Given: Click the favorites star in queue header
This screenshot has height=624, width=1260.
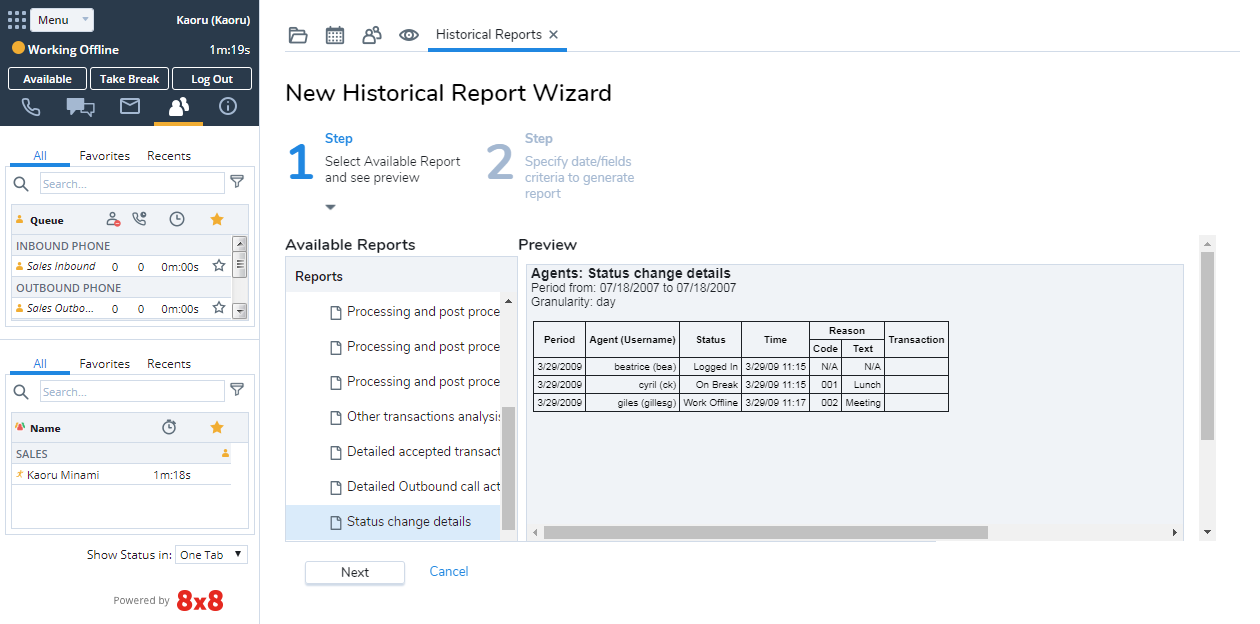Looking at the screenshot, I should tap(217, 219).
